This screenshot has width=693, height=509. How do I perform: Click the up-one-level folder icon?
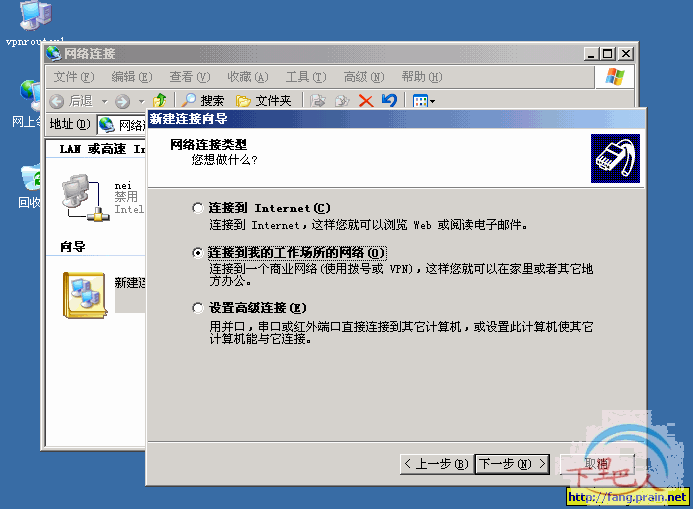(x=160, y=100)
